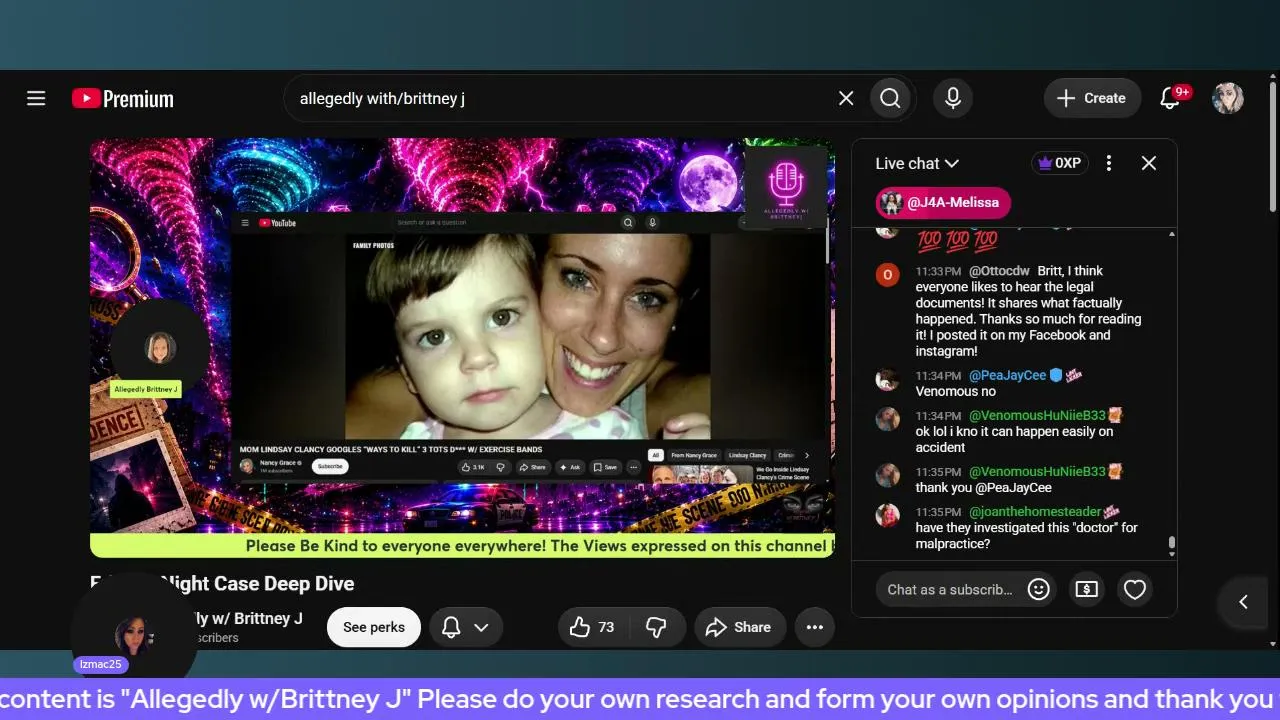
Task: Click @joanthehomesteader's chat avatar
Action: pyautogui.click(x=888, y=515)
